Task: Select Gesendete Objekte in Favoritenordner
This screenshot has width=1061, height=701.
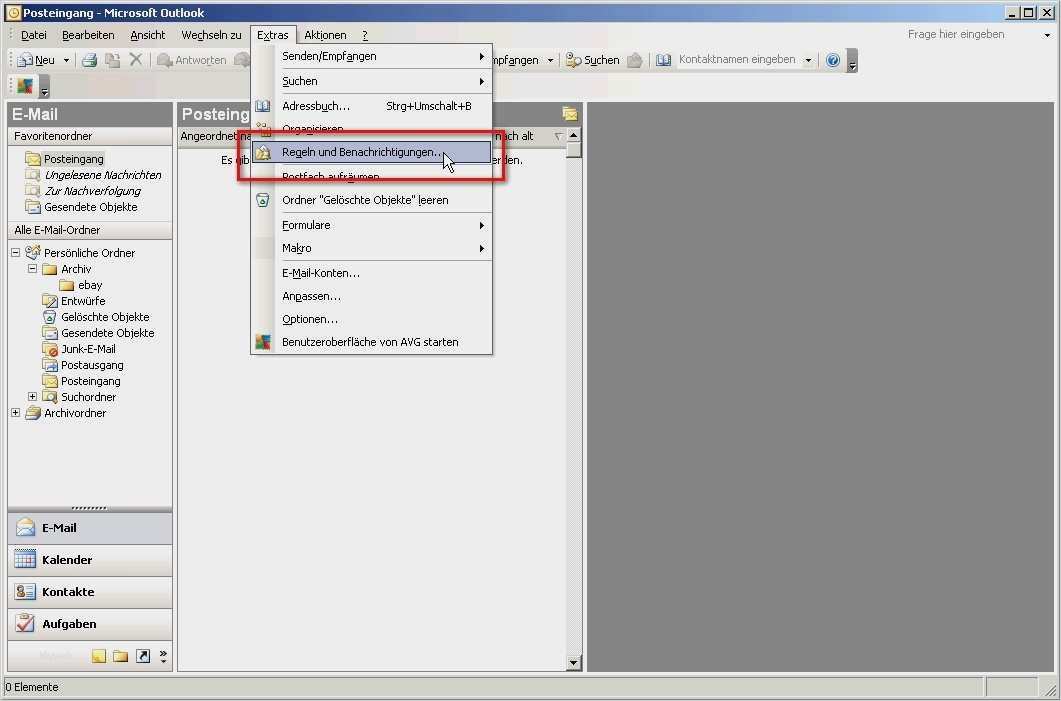Action: click(82, 207)
